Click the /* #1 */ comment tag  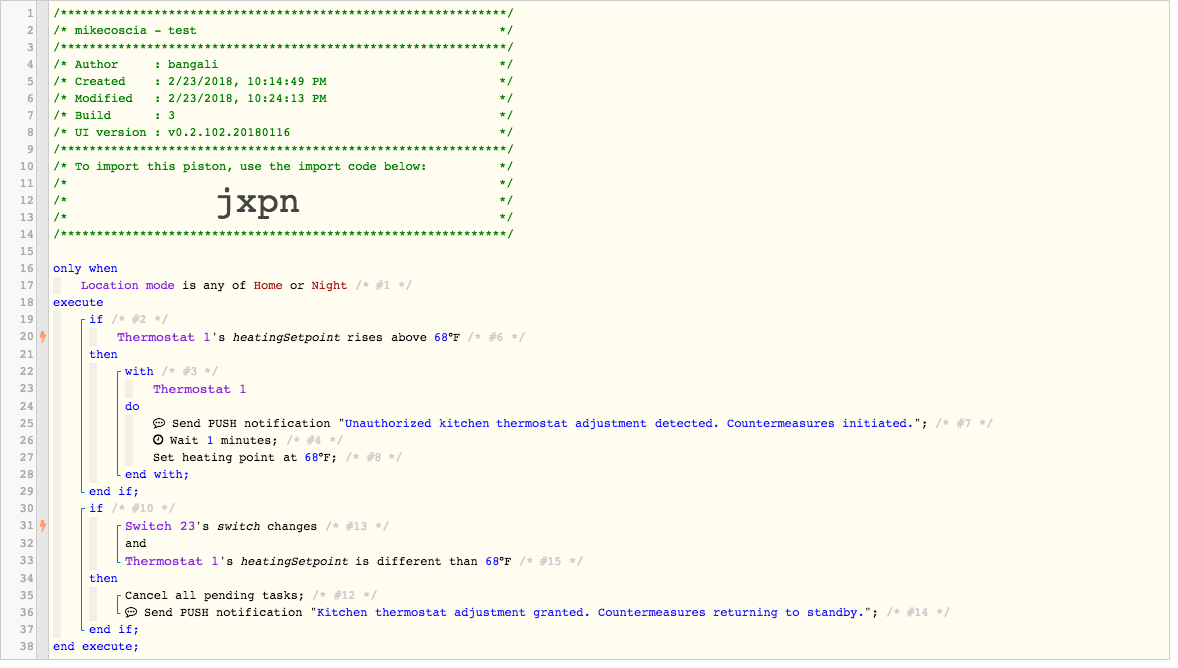pyautogui.click(x=383, y=286)
